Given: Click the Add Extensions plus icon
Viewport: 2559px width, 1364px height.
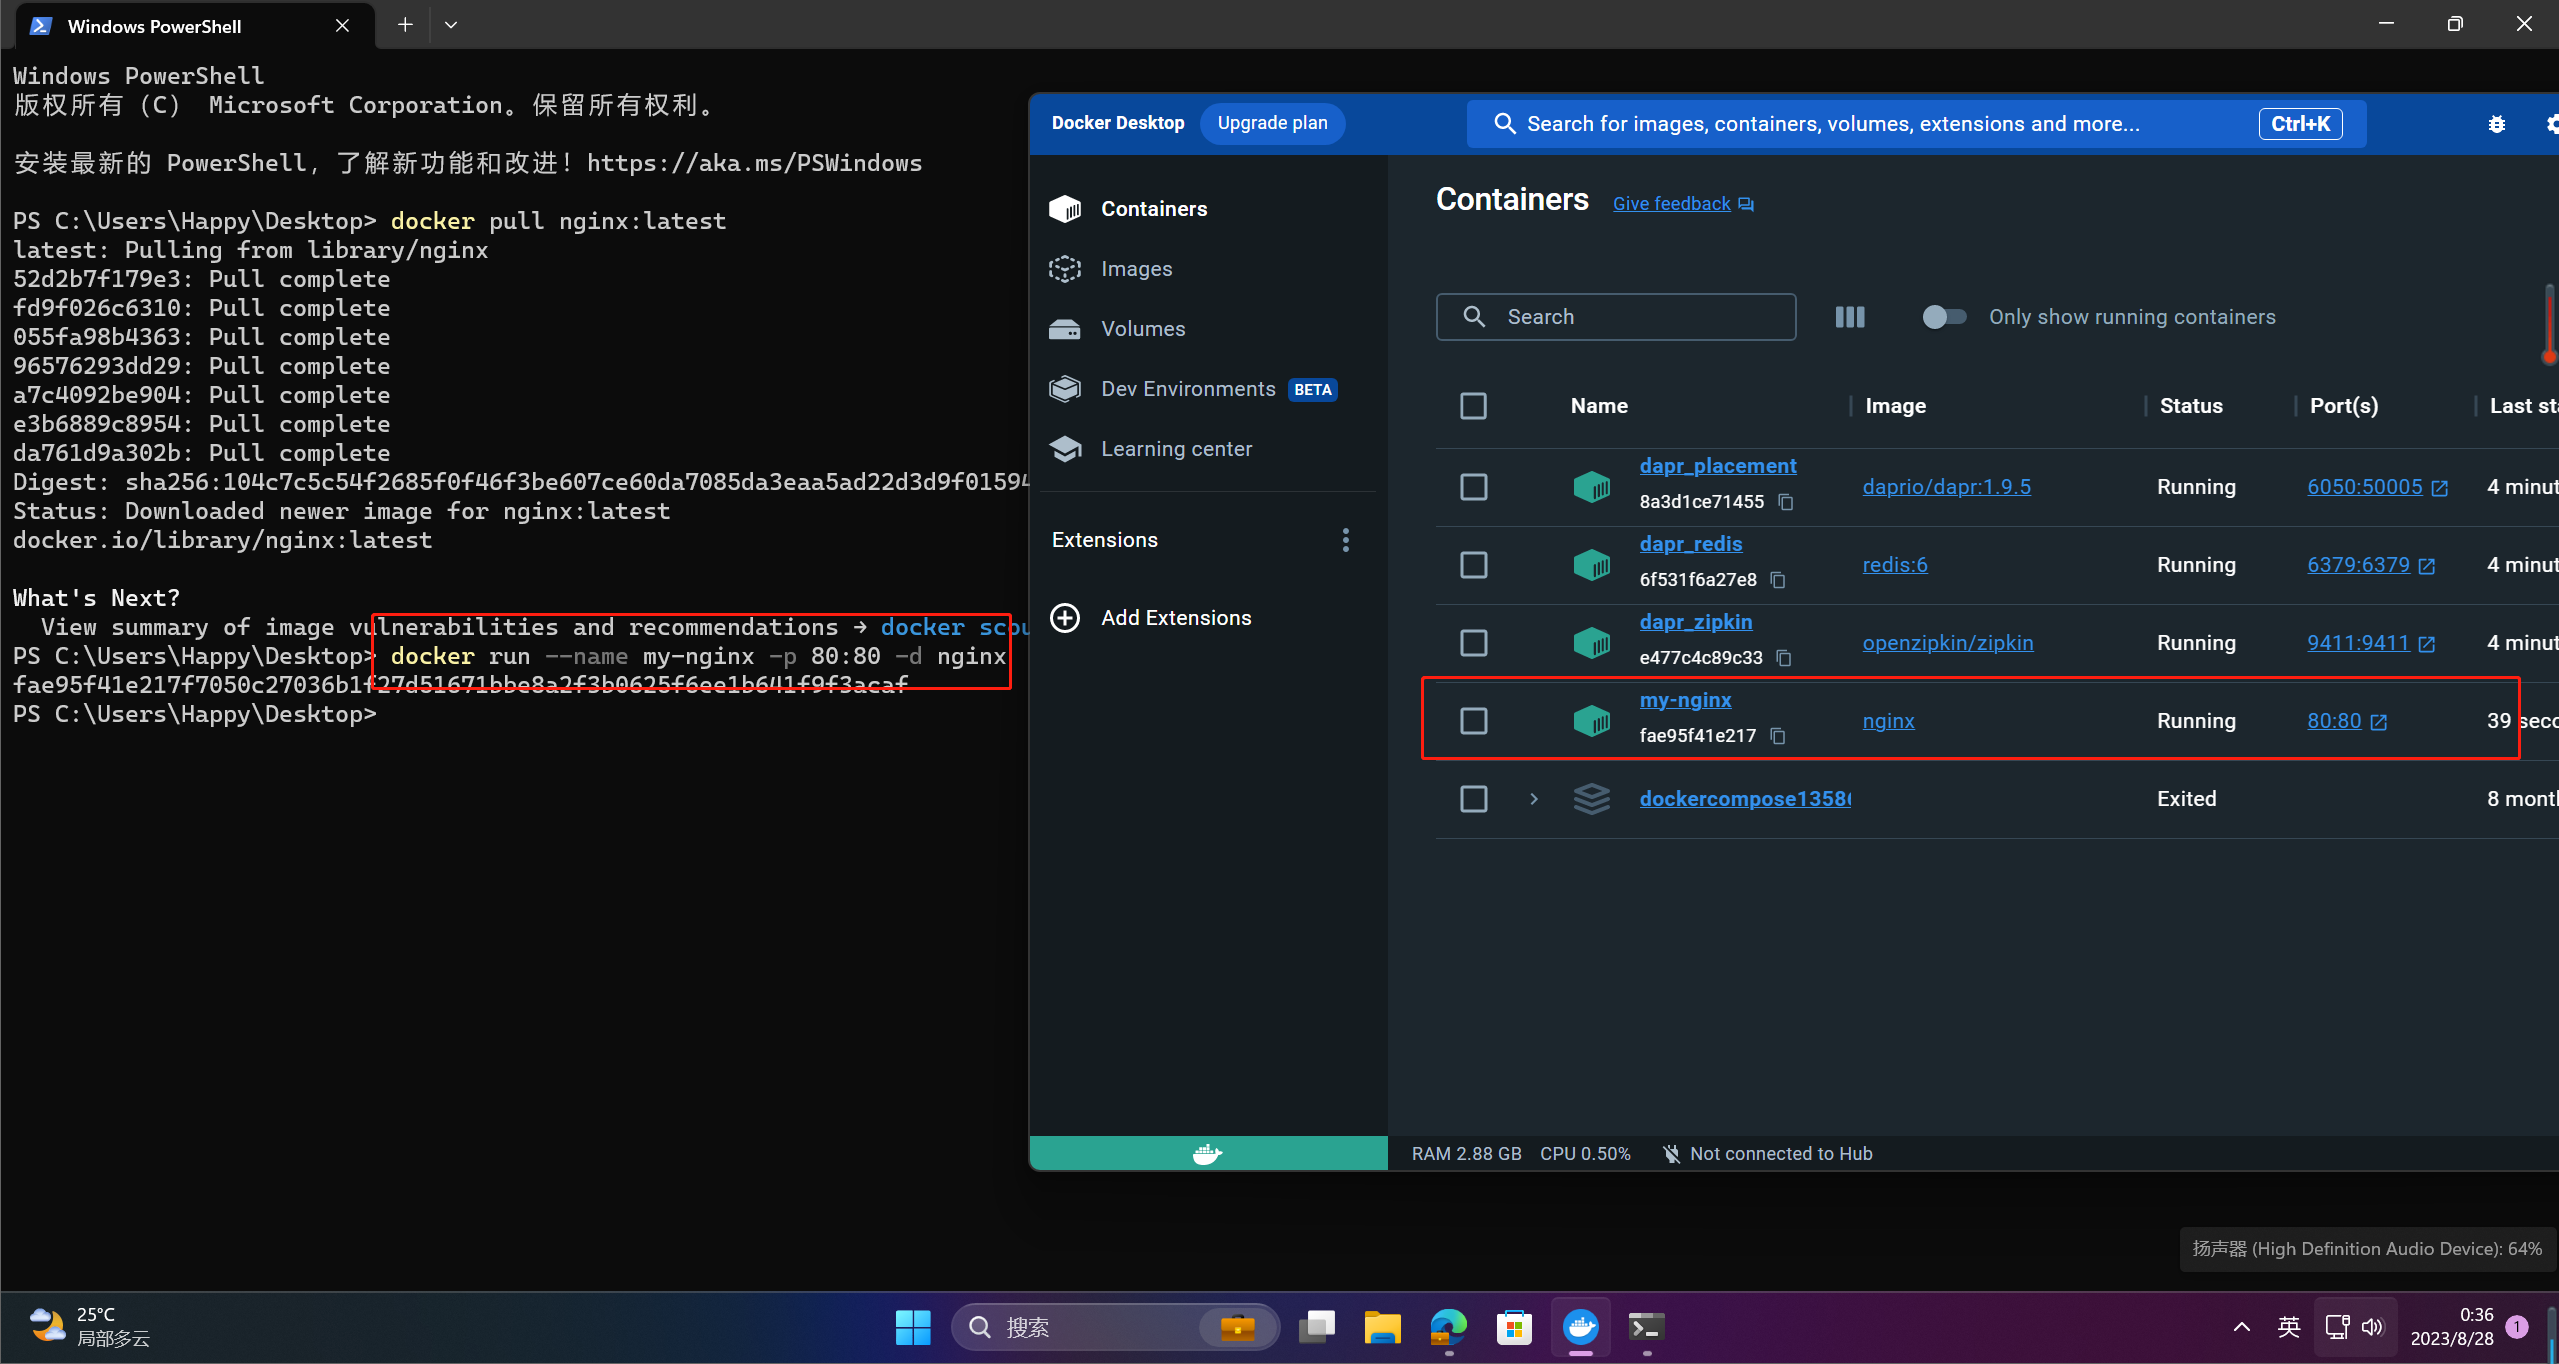Looking at the screenshot, I should (1065, 618).
